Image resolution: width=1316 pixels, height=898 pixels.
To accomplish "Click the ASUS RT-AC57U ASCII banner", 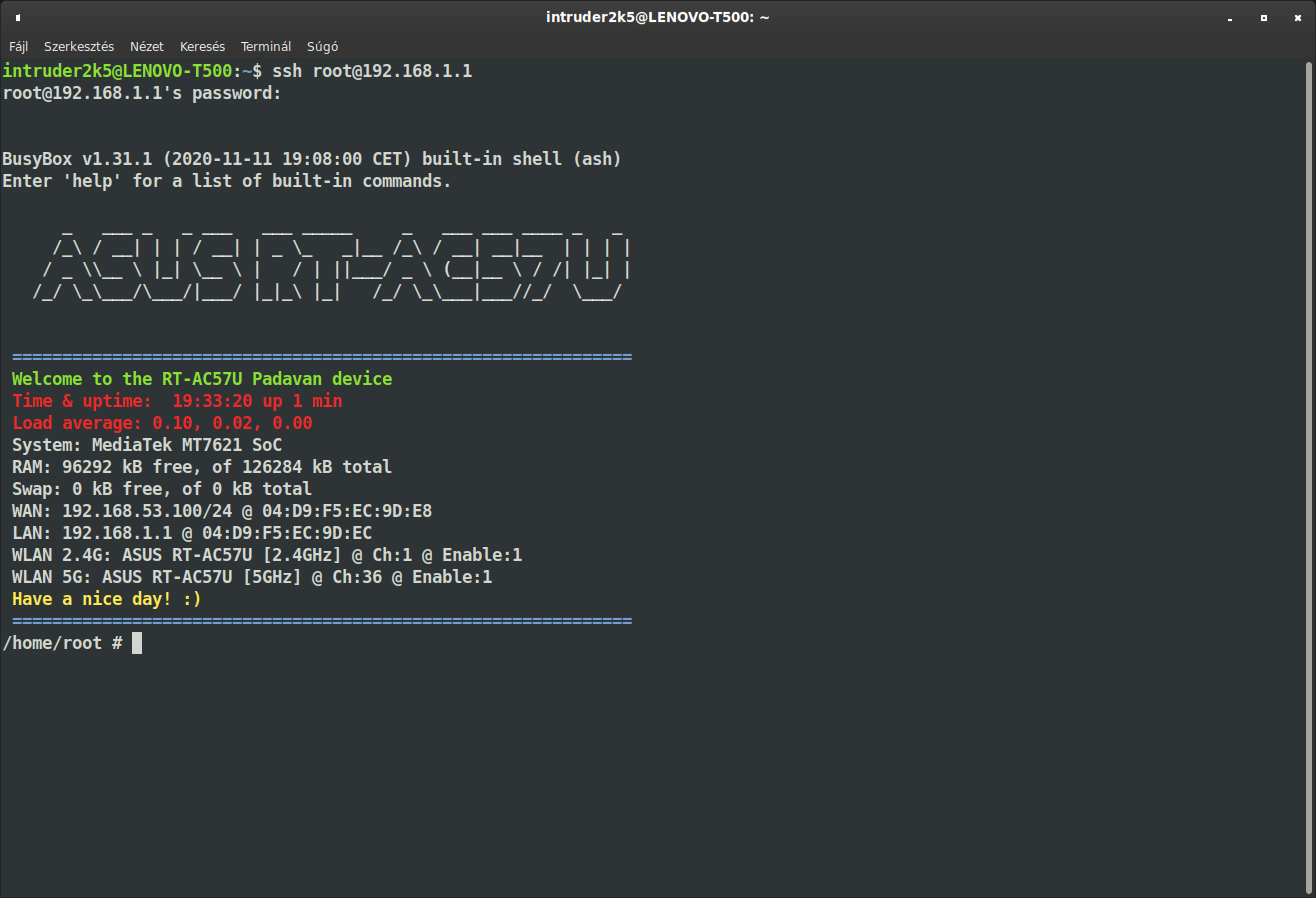I will click(x=332, y=265).
